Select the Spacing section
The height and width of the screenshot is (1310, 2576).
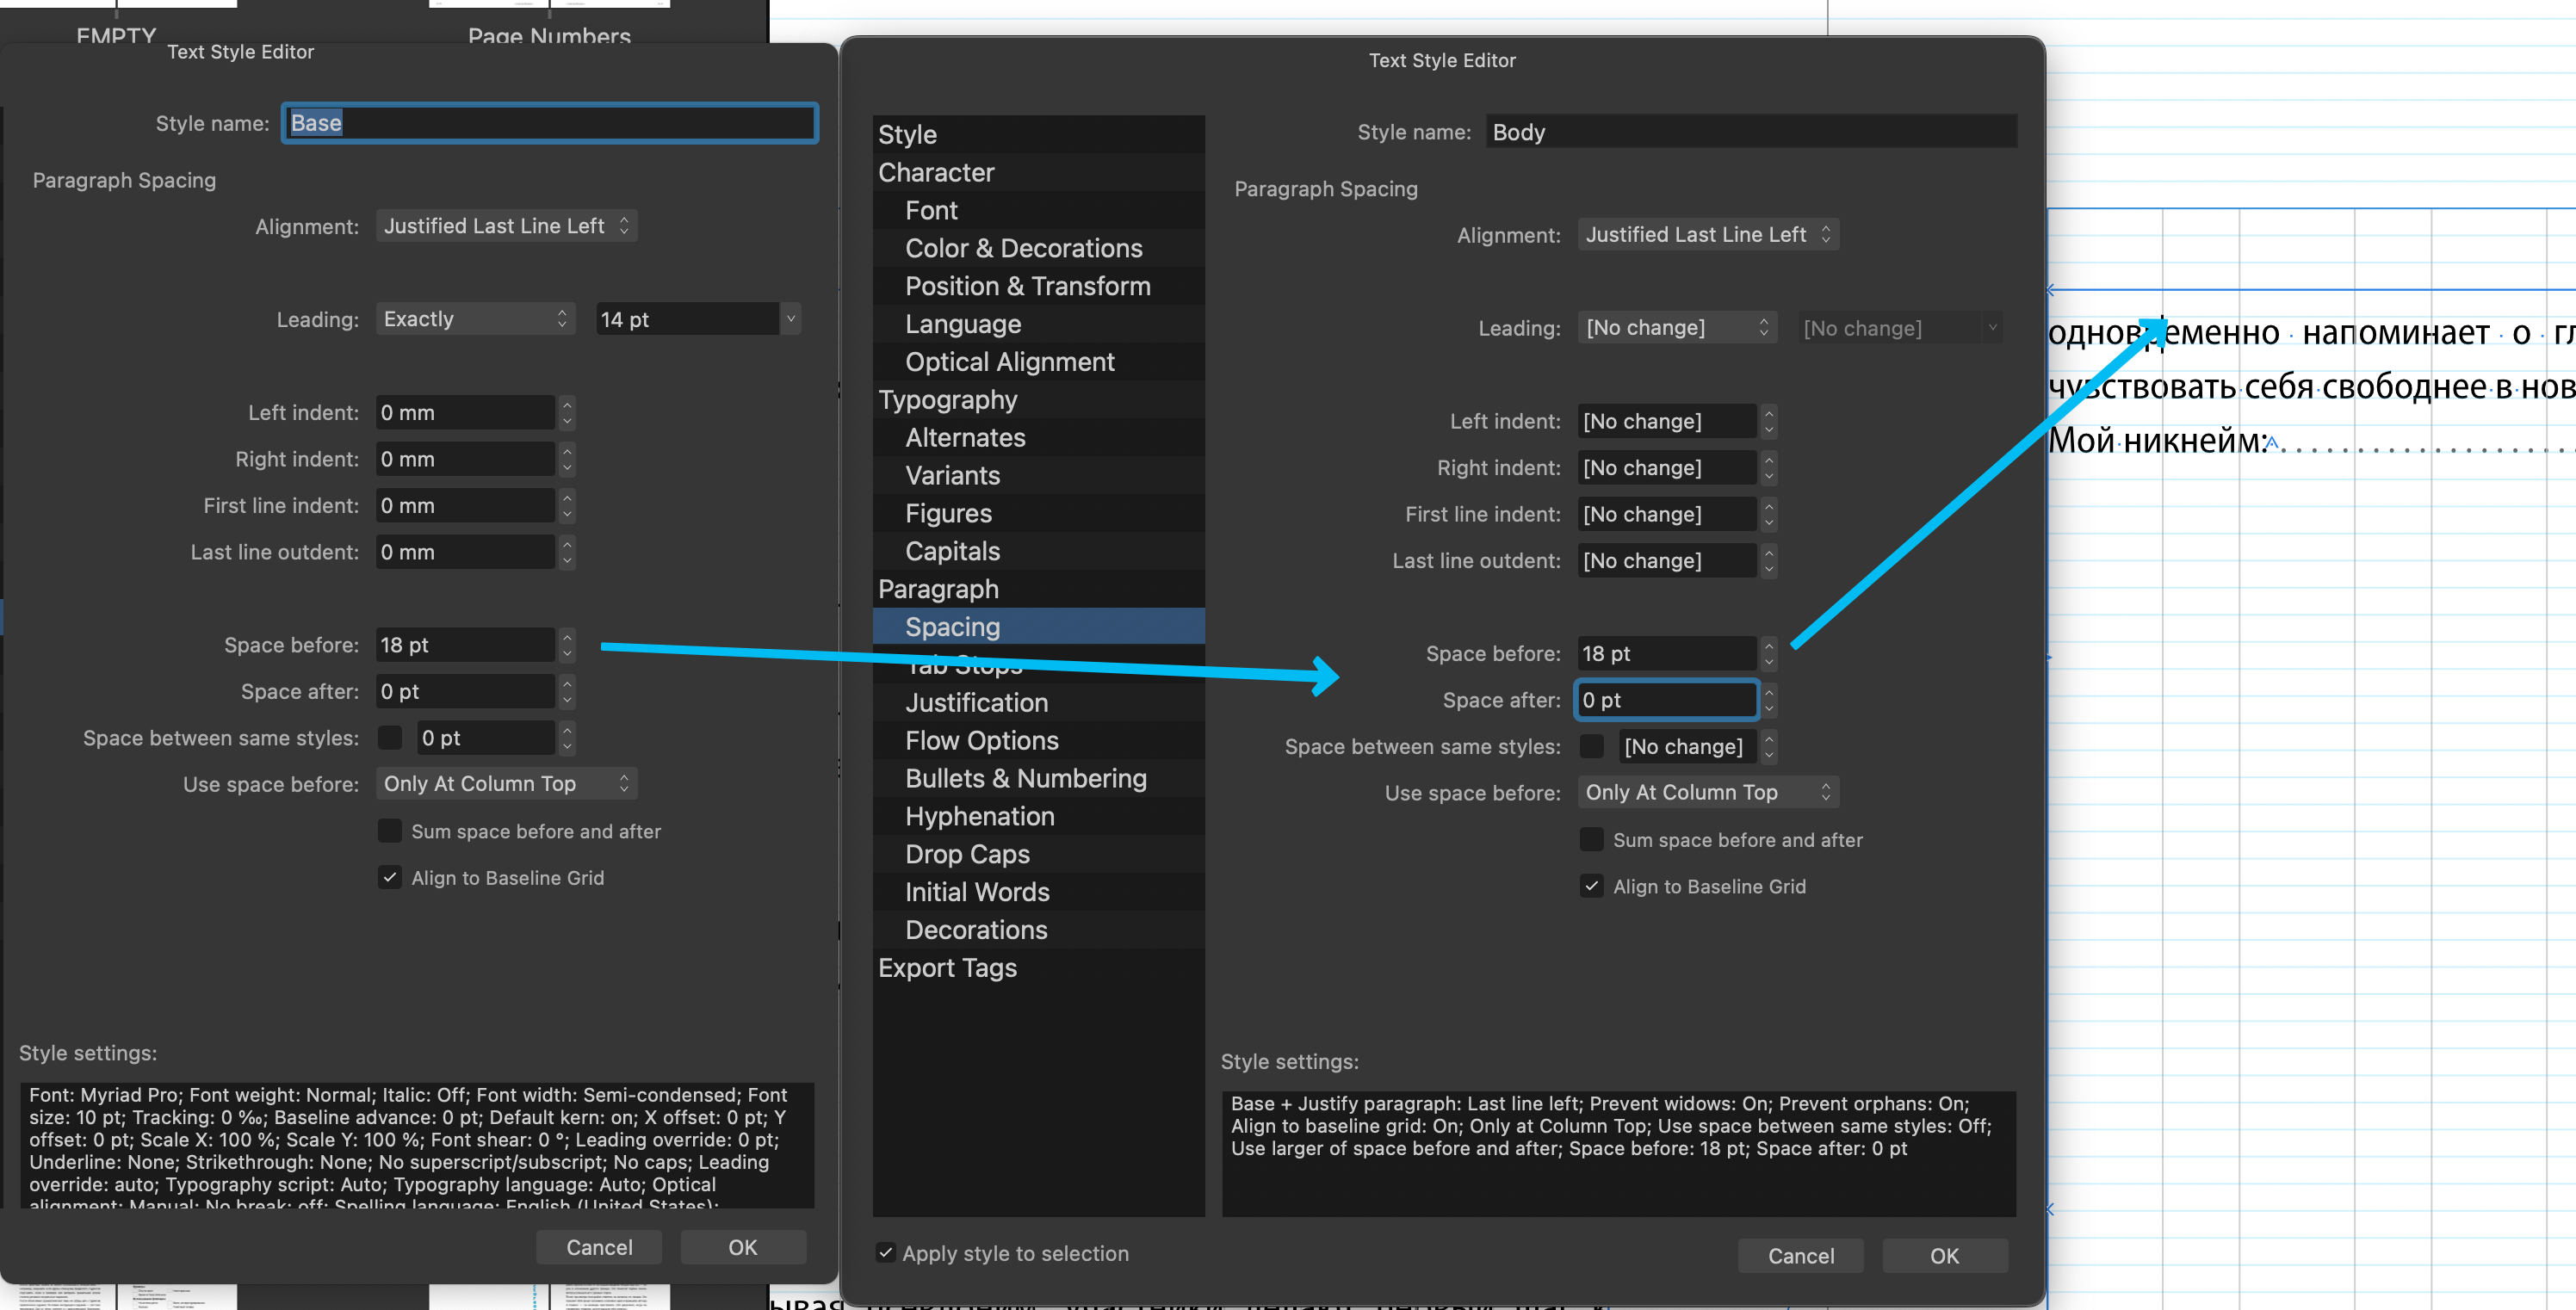(1038, 627)
